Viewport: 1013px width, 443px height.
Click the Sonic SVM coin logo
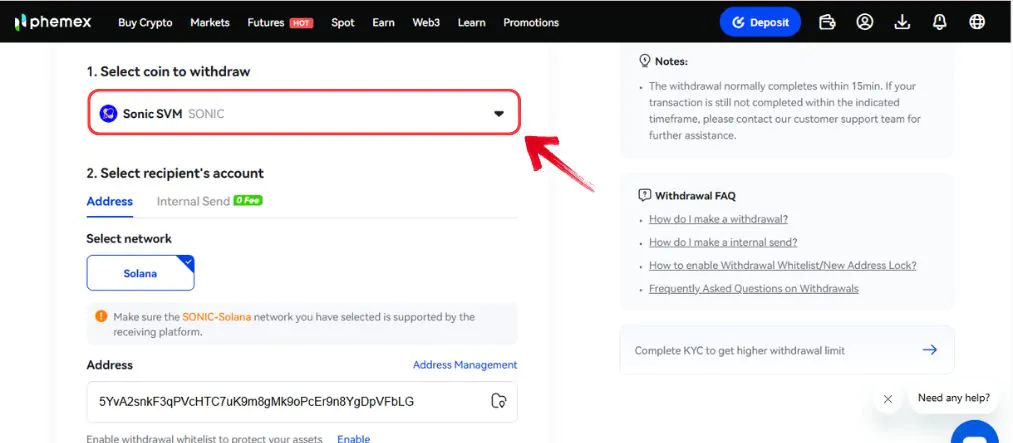point(109,114)
